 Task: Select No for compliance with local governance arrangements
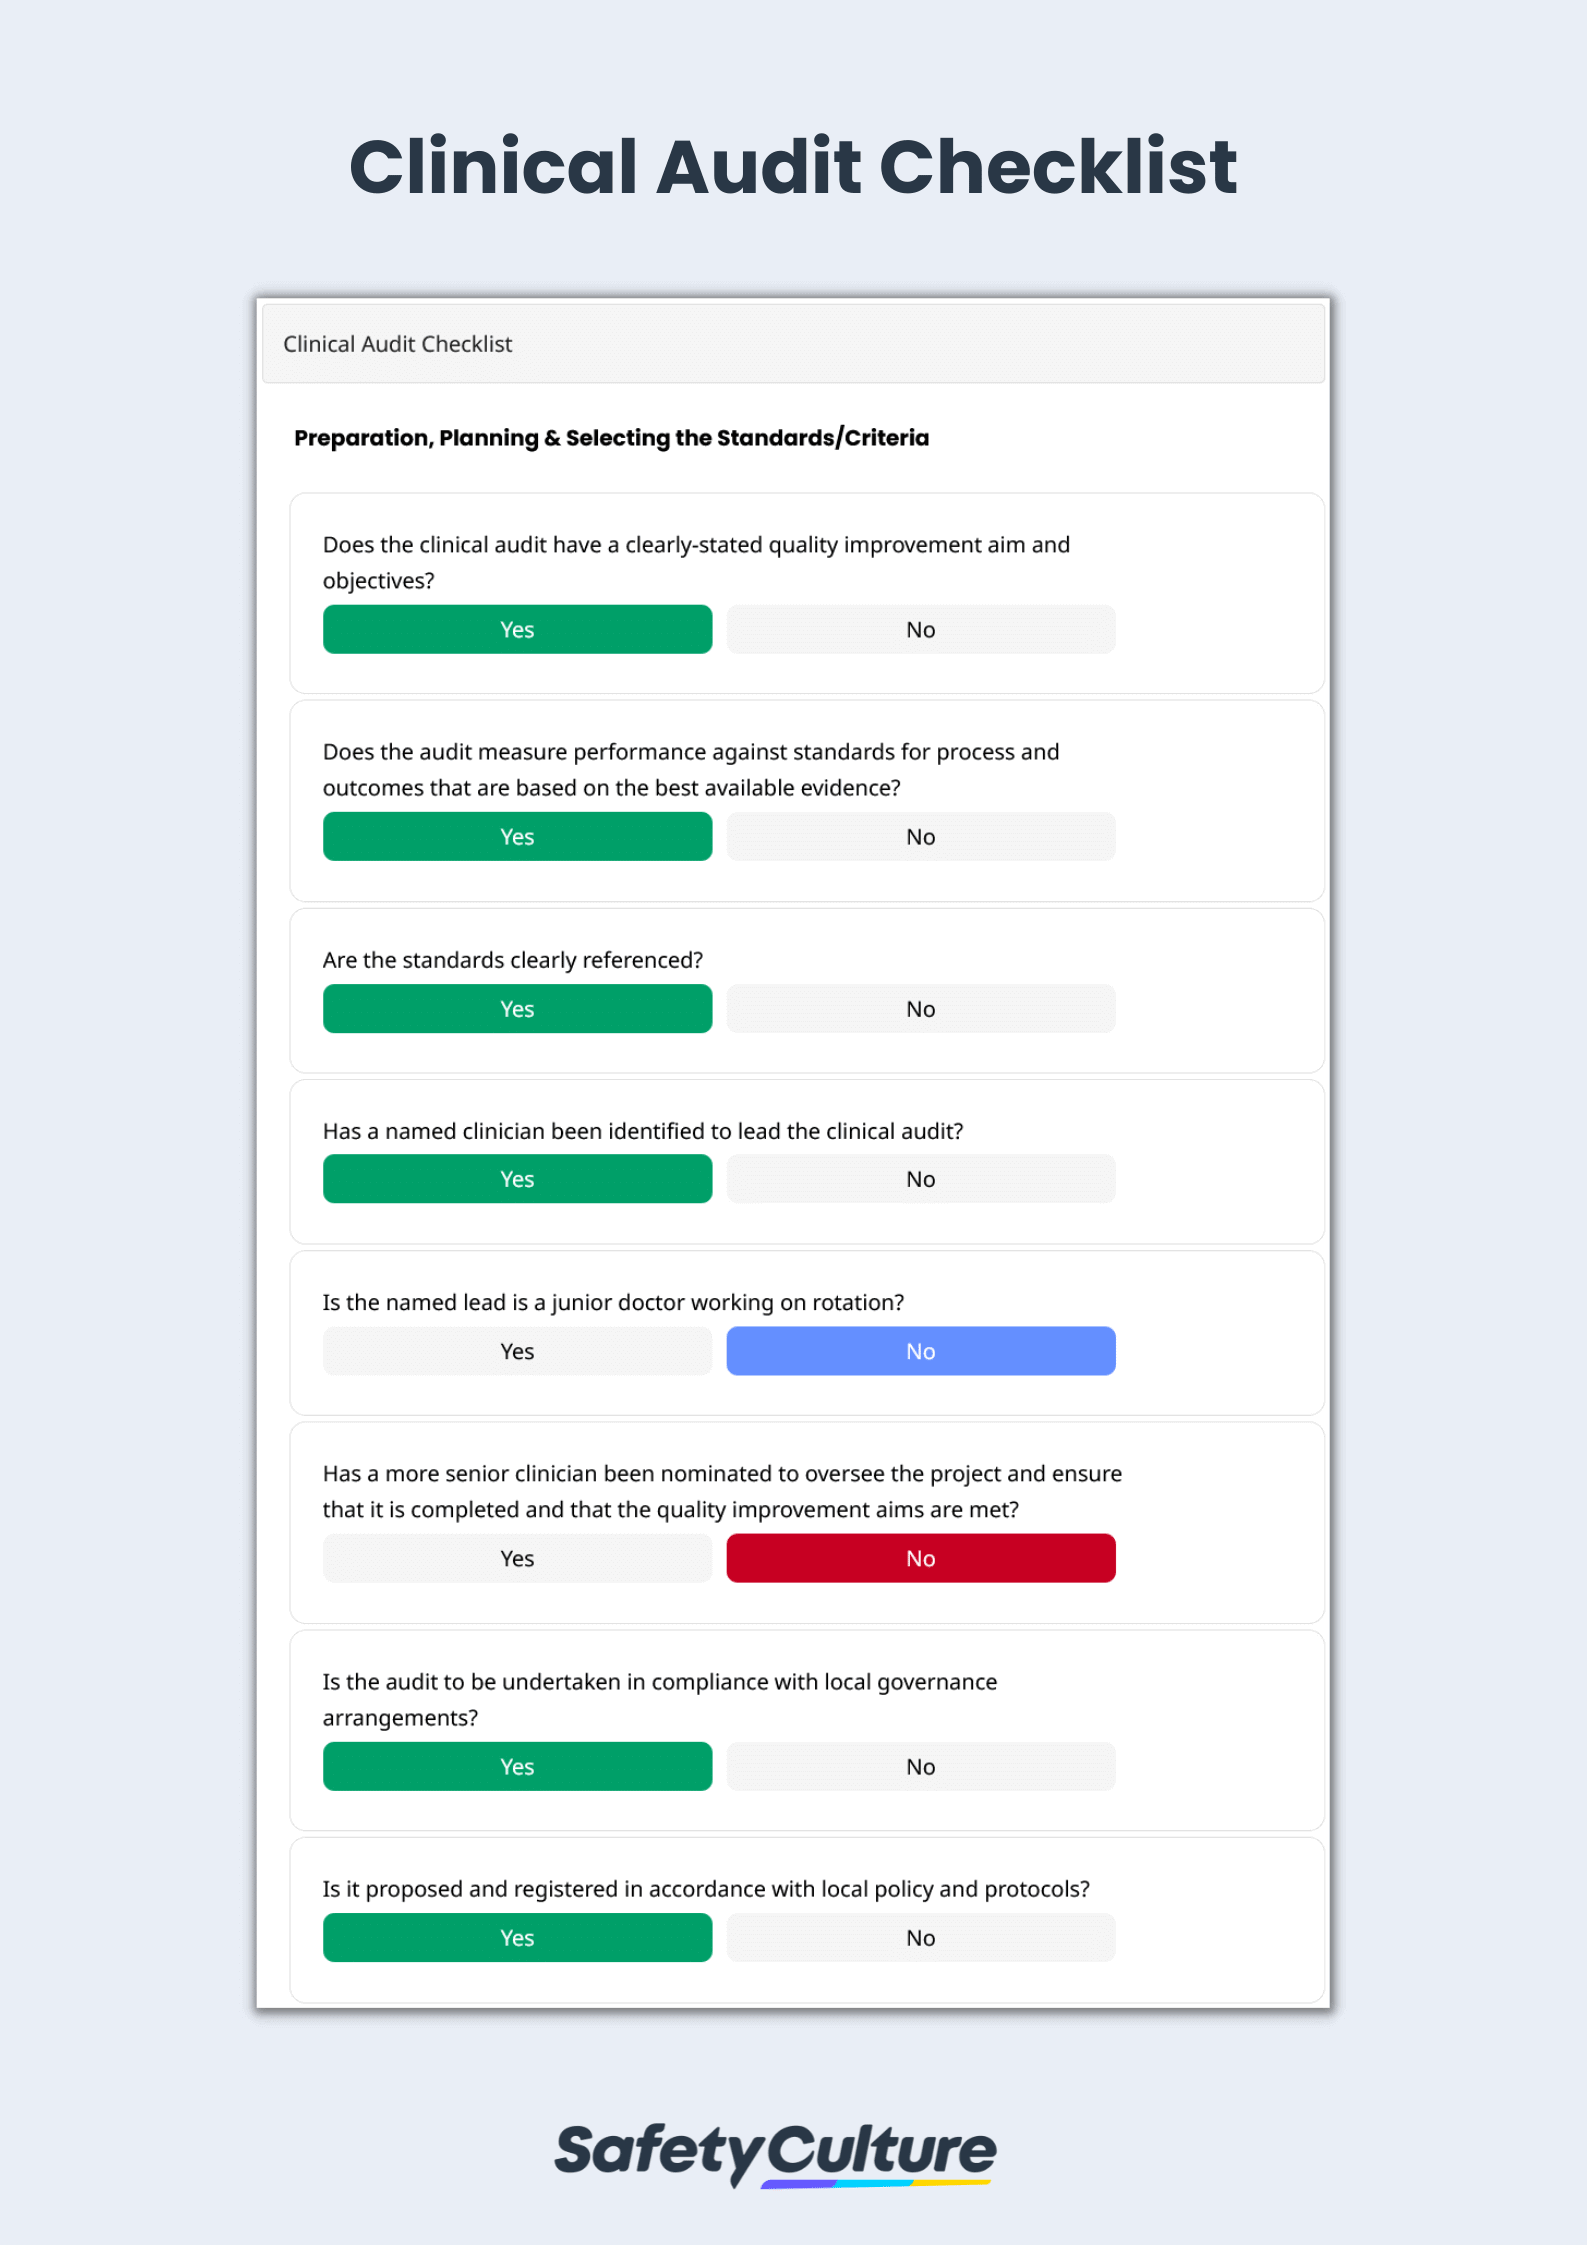coord(920,1766)
